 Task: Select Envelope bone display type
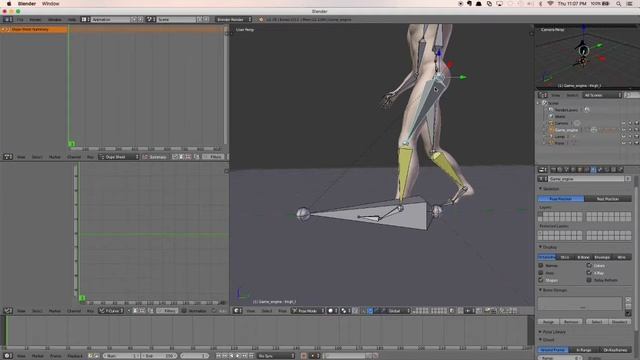tap(602, 257)
